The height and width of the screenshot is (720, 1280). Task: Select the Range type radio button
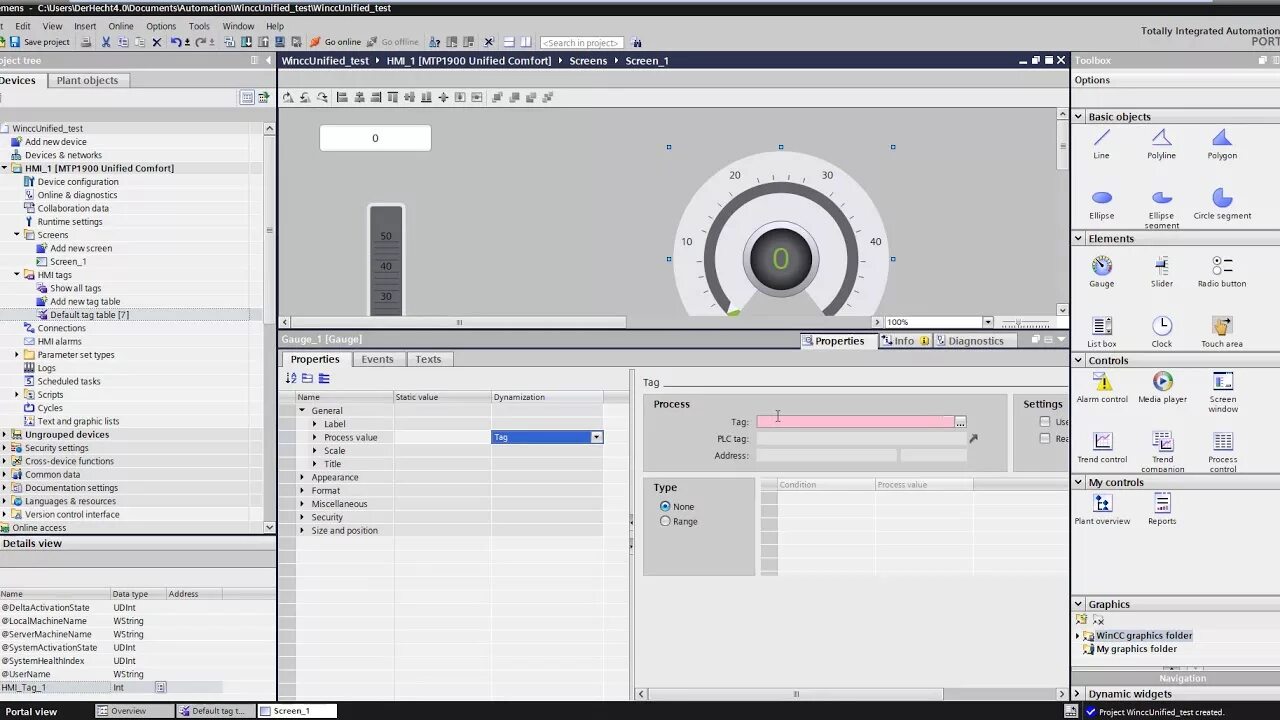click(x=665, y=521)
